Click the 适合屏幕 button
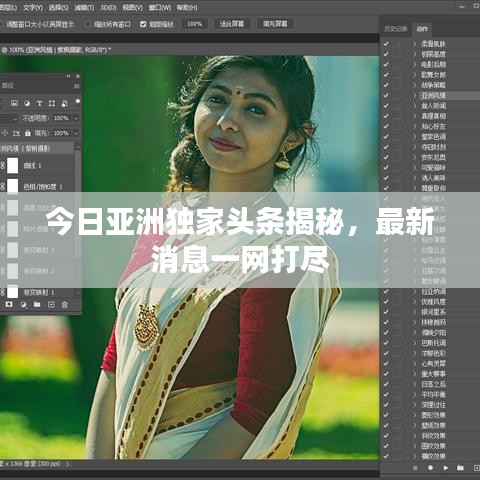The height and width of the screenshot is (480, 480). tap(232, 24)
